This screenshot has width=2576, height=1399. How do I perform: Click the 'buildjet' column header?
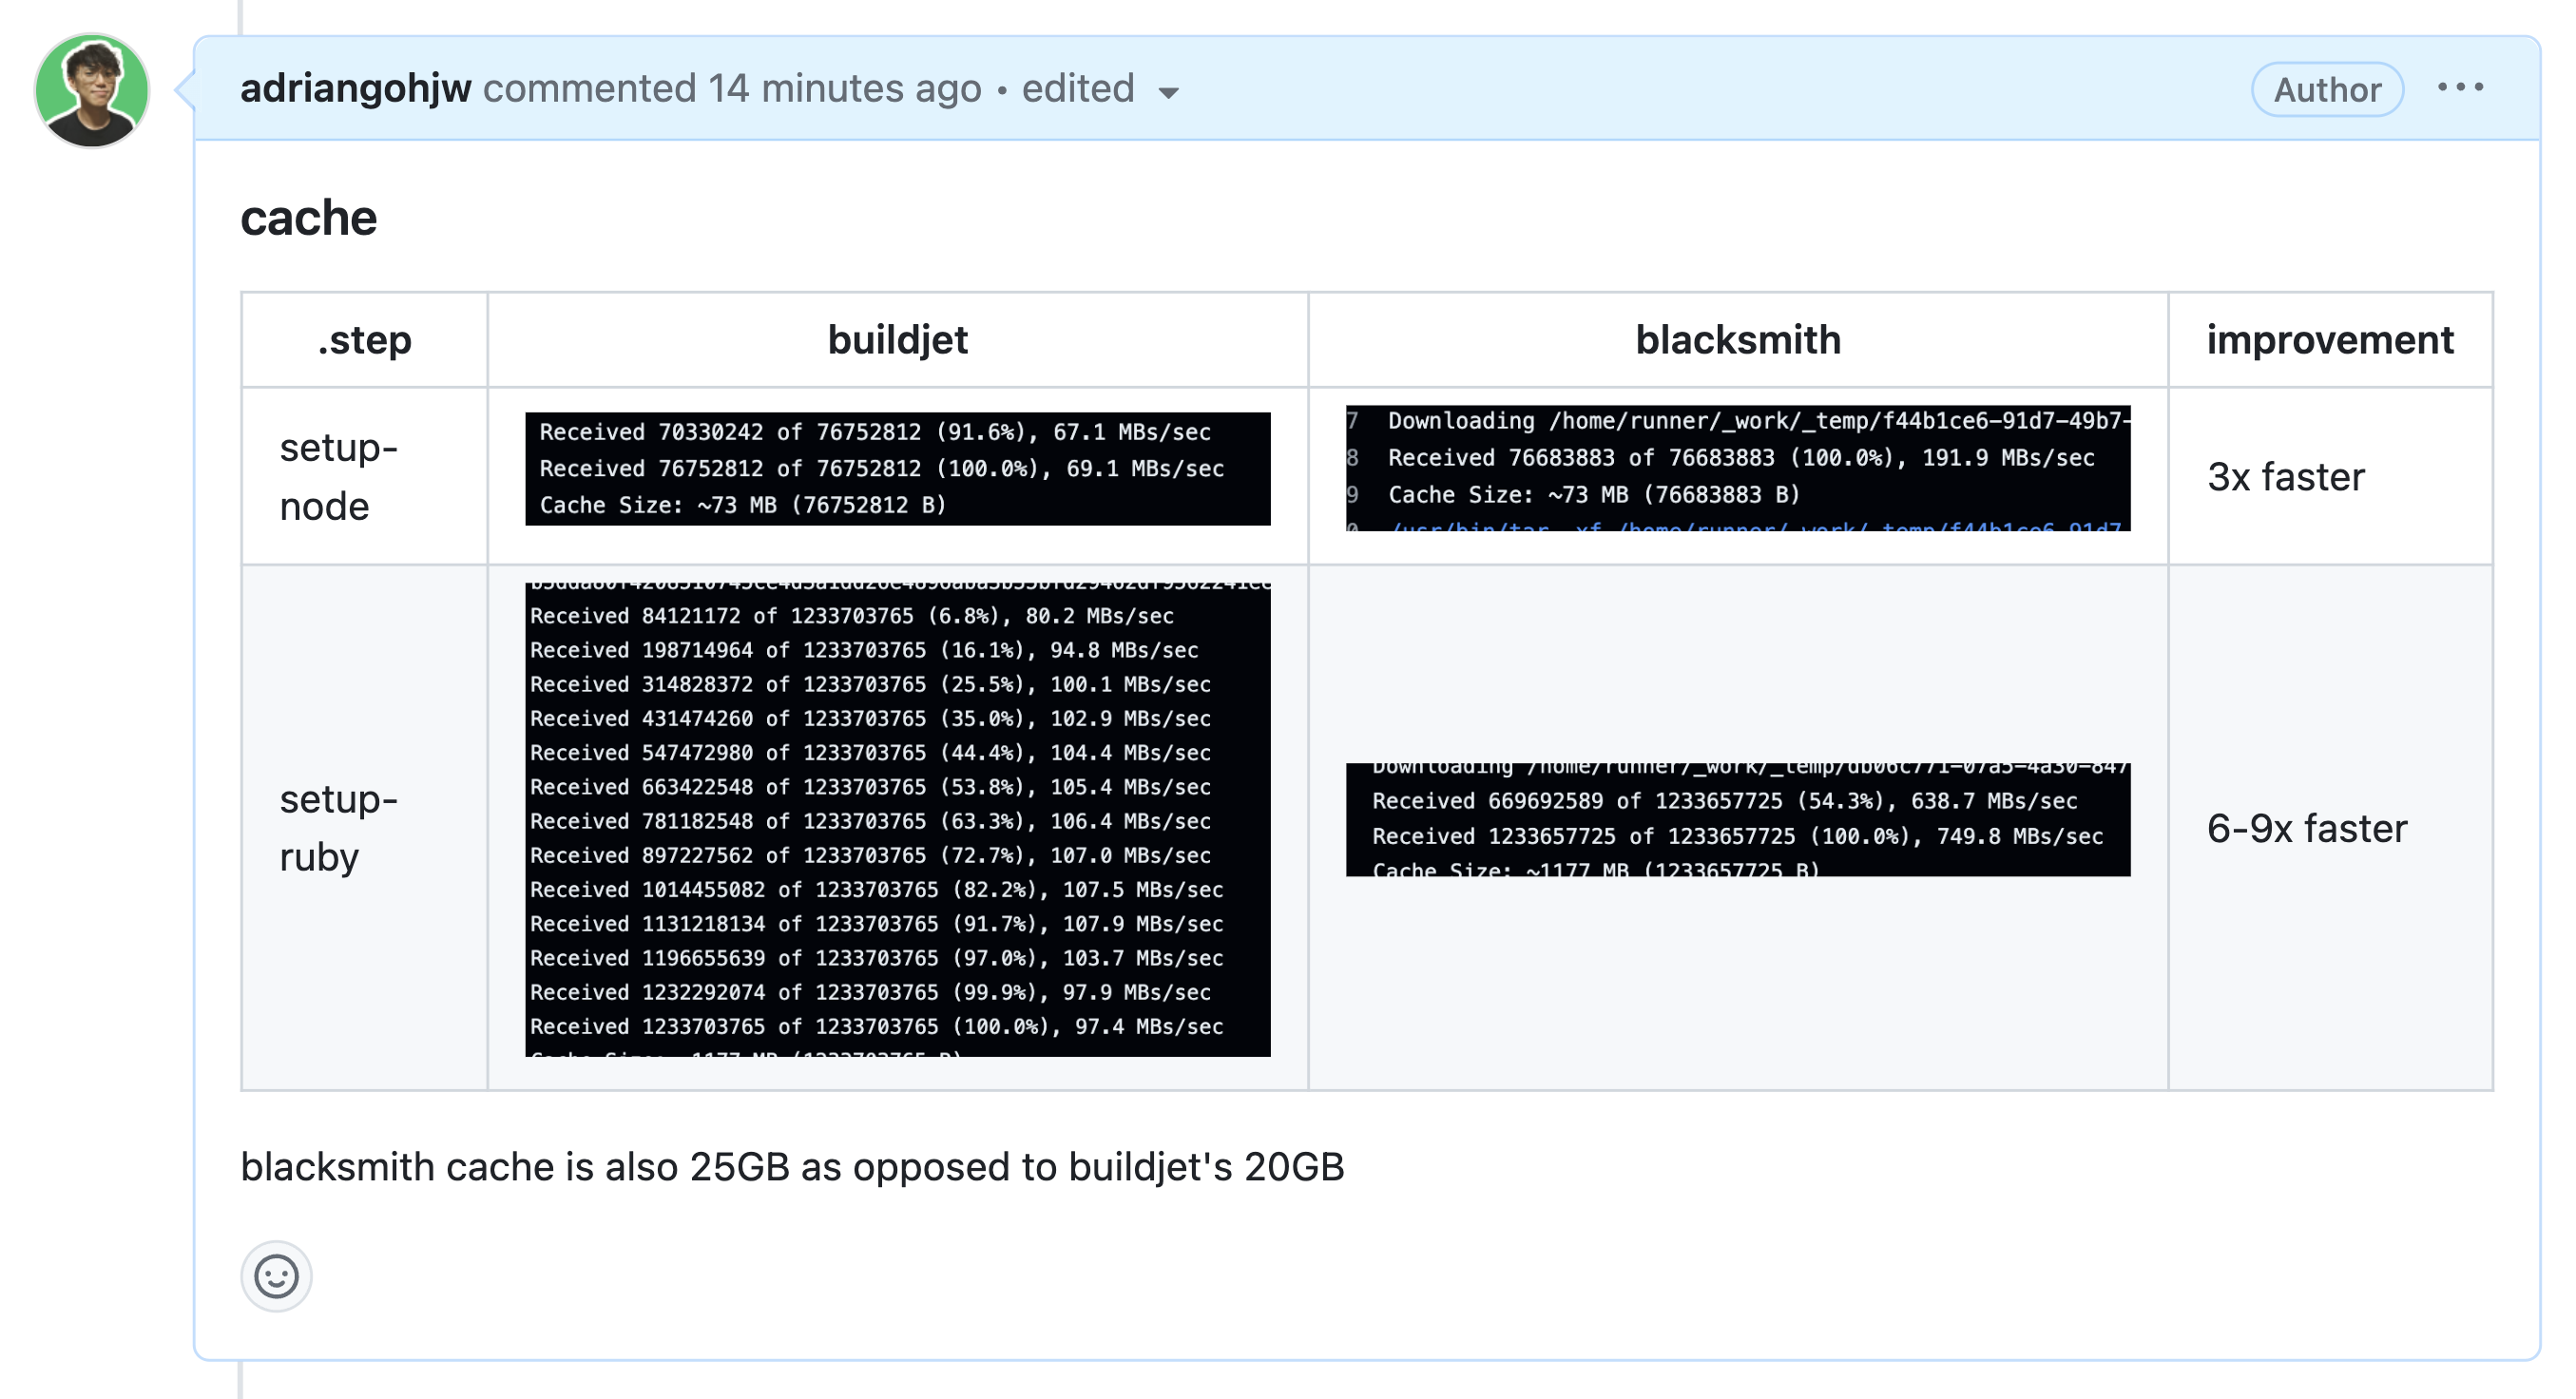pyautogui.click(x=897, y=340)
